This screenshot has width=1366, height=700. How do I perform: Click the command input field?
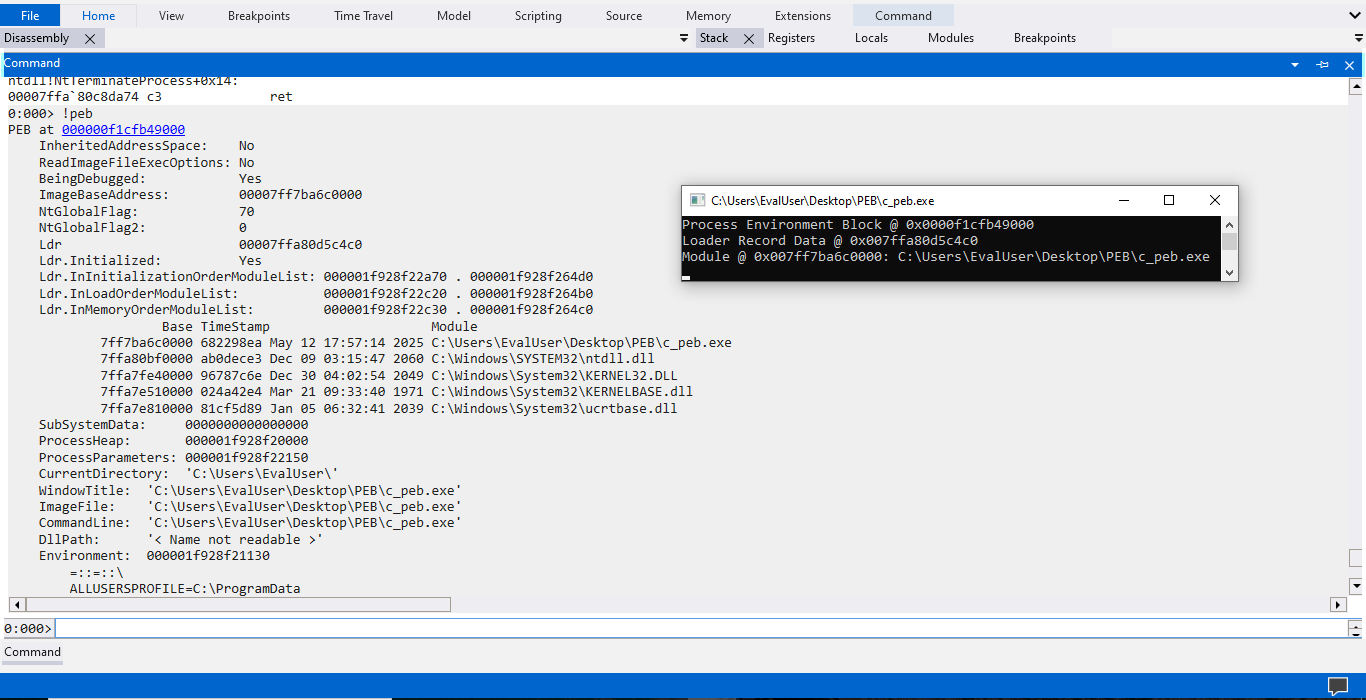700,628
